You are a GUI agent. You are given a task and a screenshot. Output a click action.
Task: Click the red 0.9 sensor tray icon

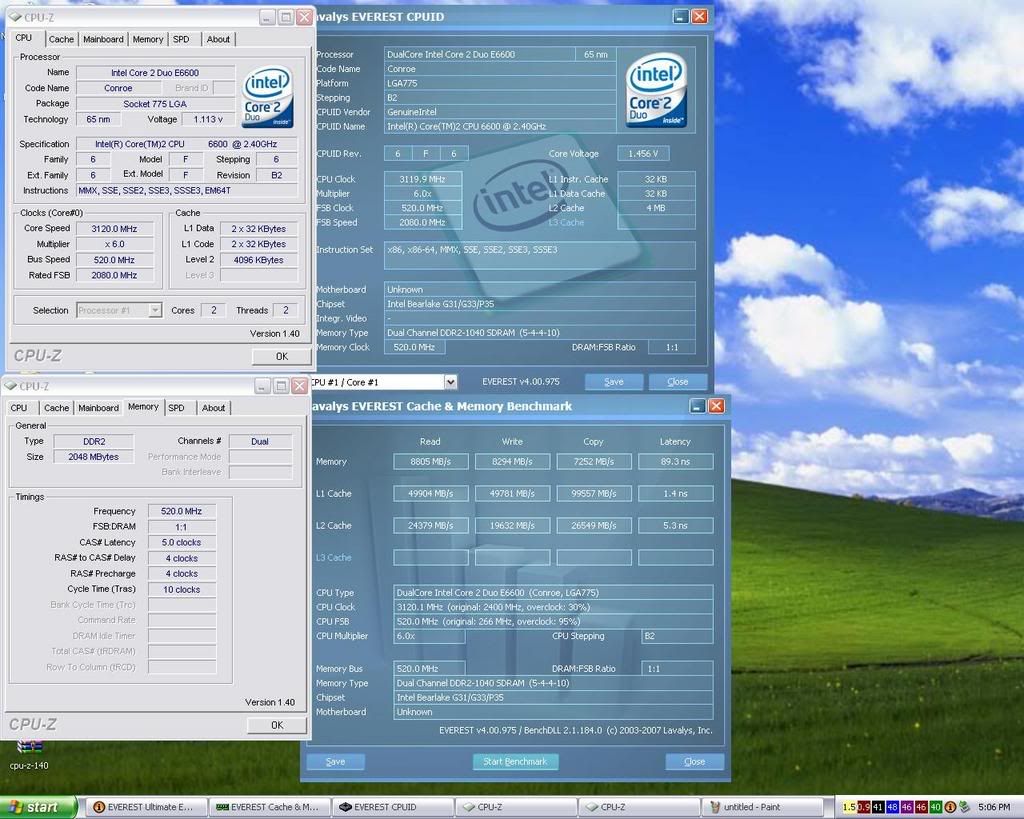tap(863, 807)
